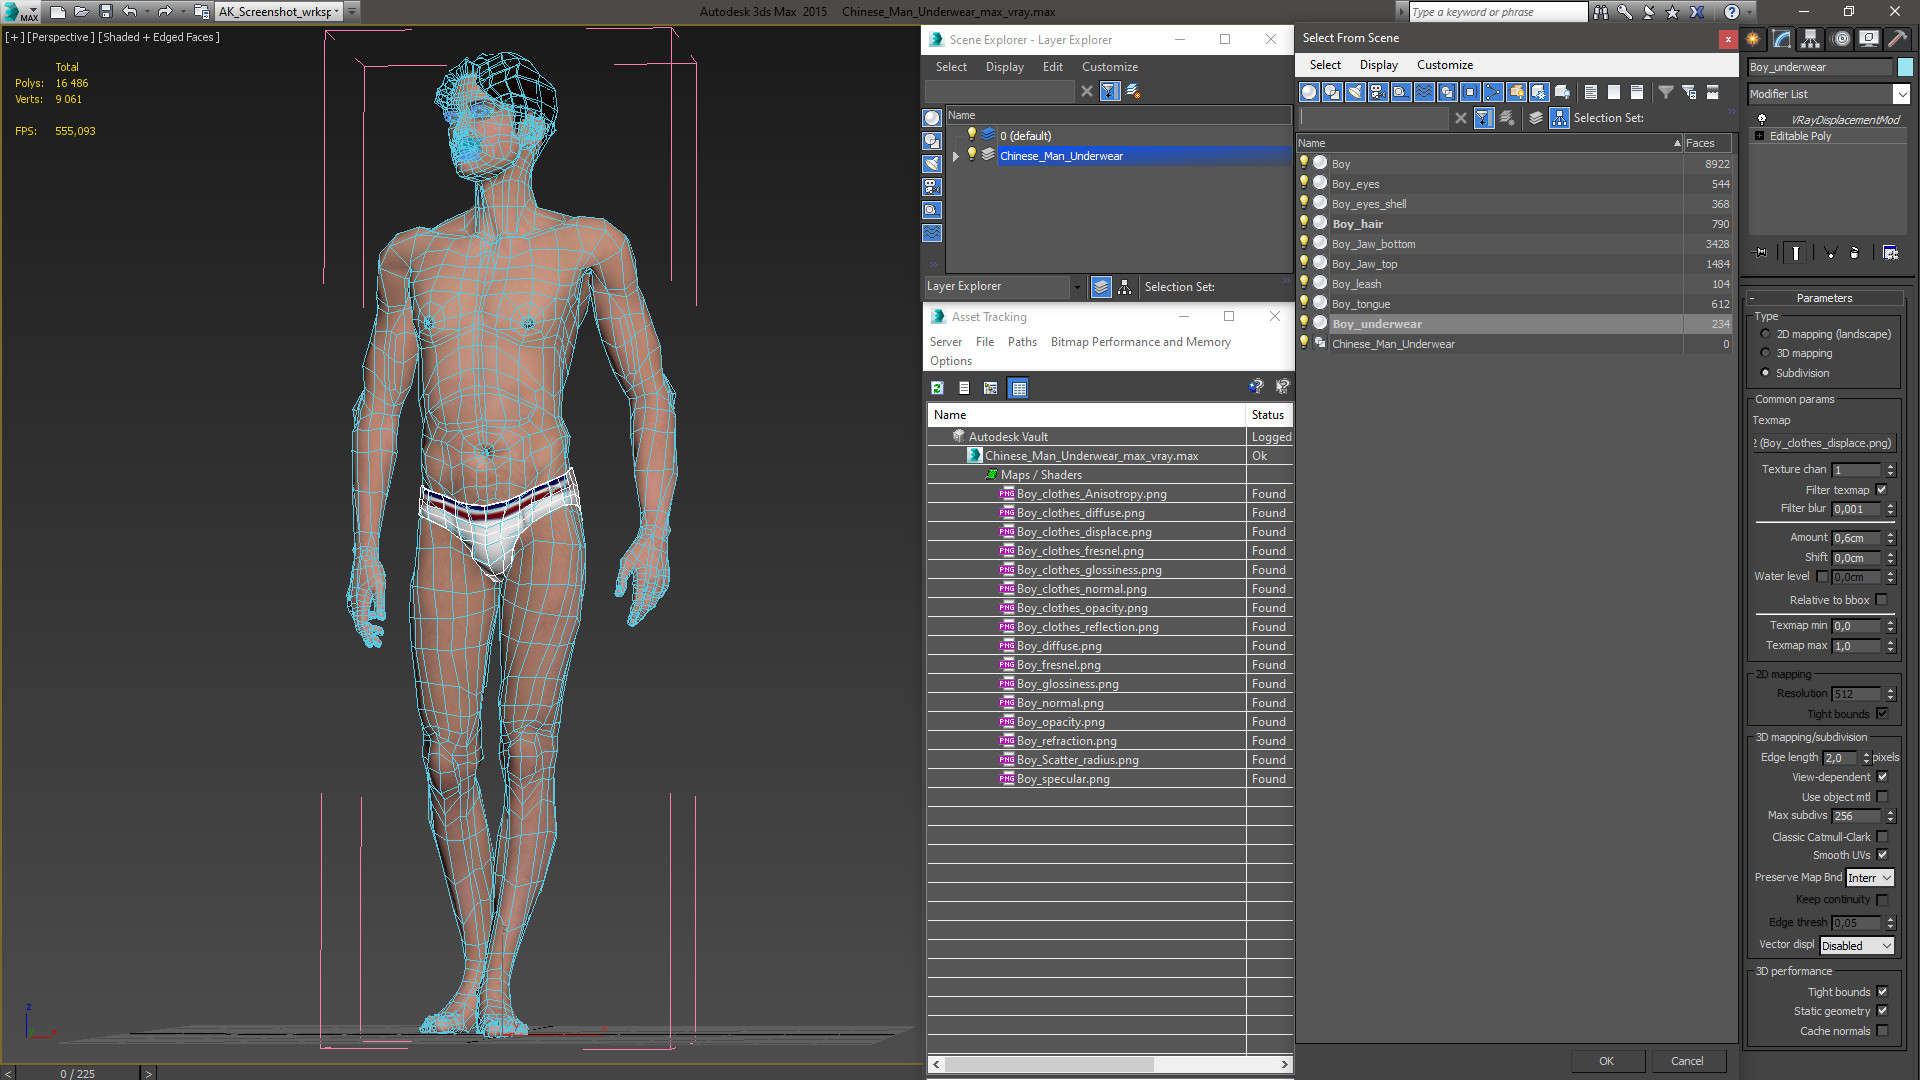Open Customize menu in Select From Scene
This screenshot has width=1920, height=1080.
1444,65
